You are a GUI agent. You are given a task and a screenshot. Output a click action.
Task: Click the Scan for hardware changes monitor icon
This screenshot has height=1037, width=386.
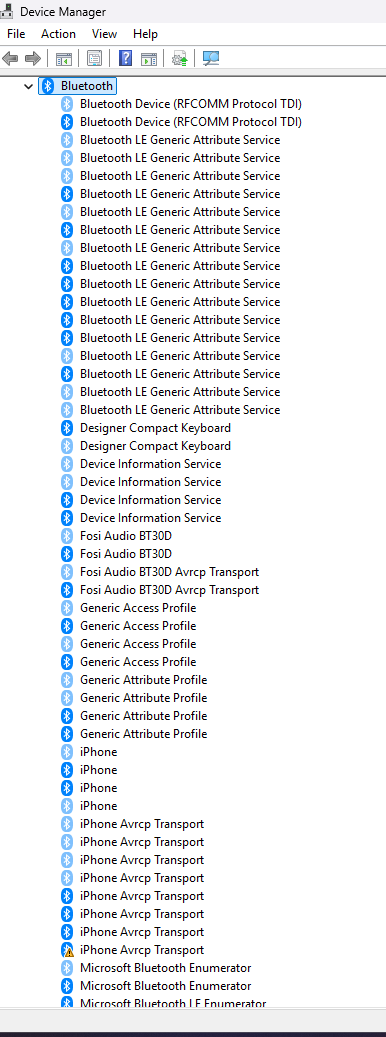pos(211,59)
